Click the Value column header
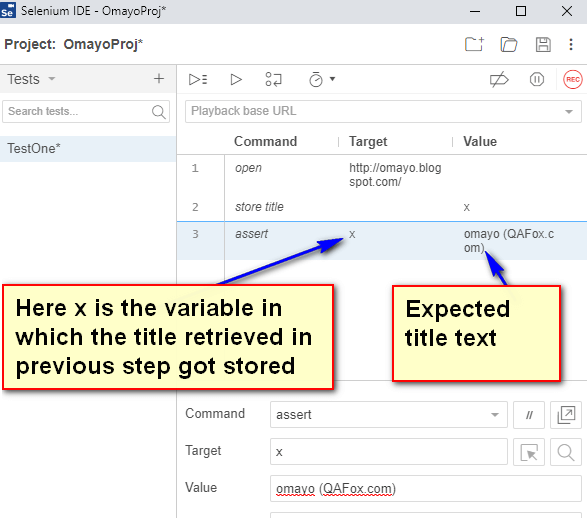Image resolution: width=587 pixels, height=518 pixels. pos(480,141)
